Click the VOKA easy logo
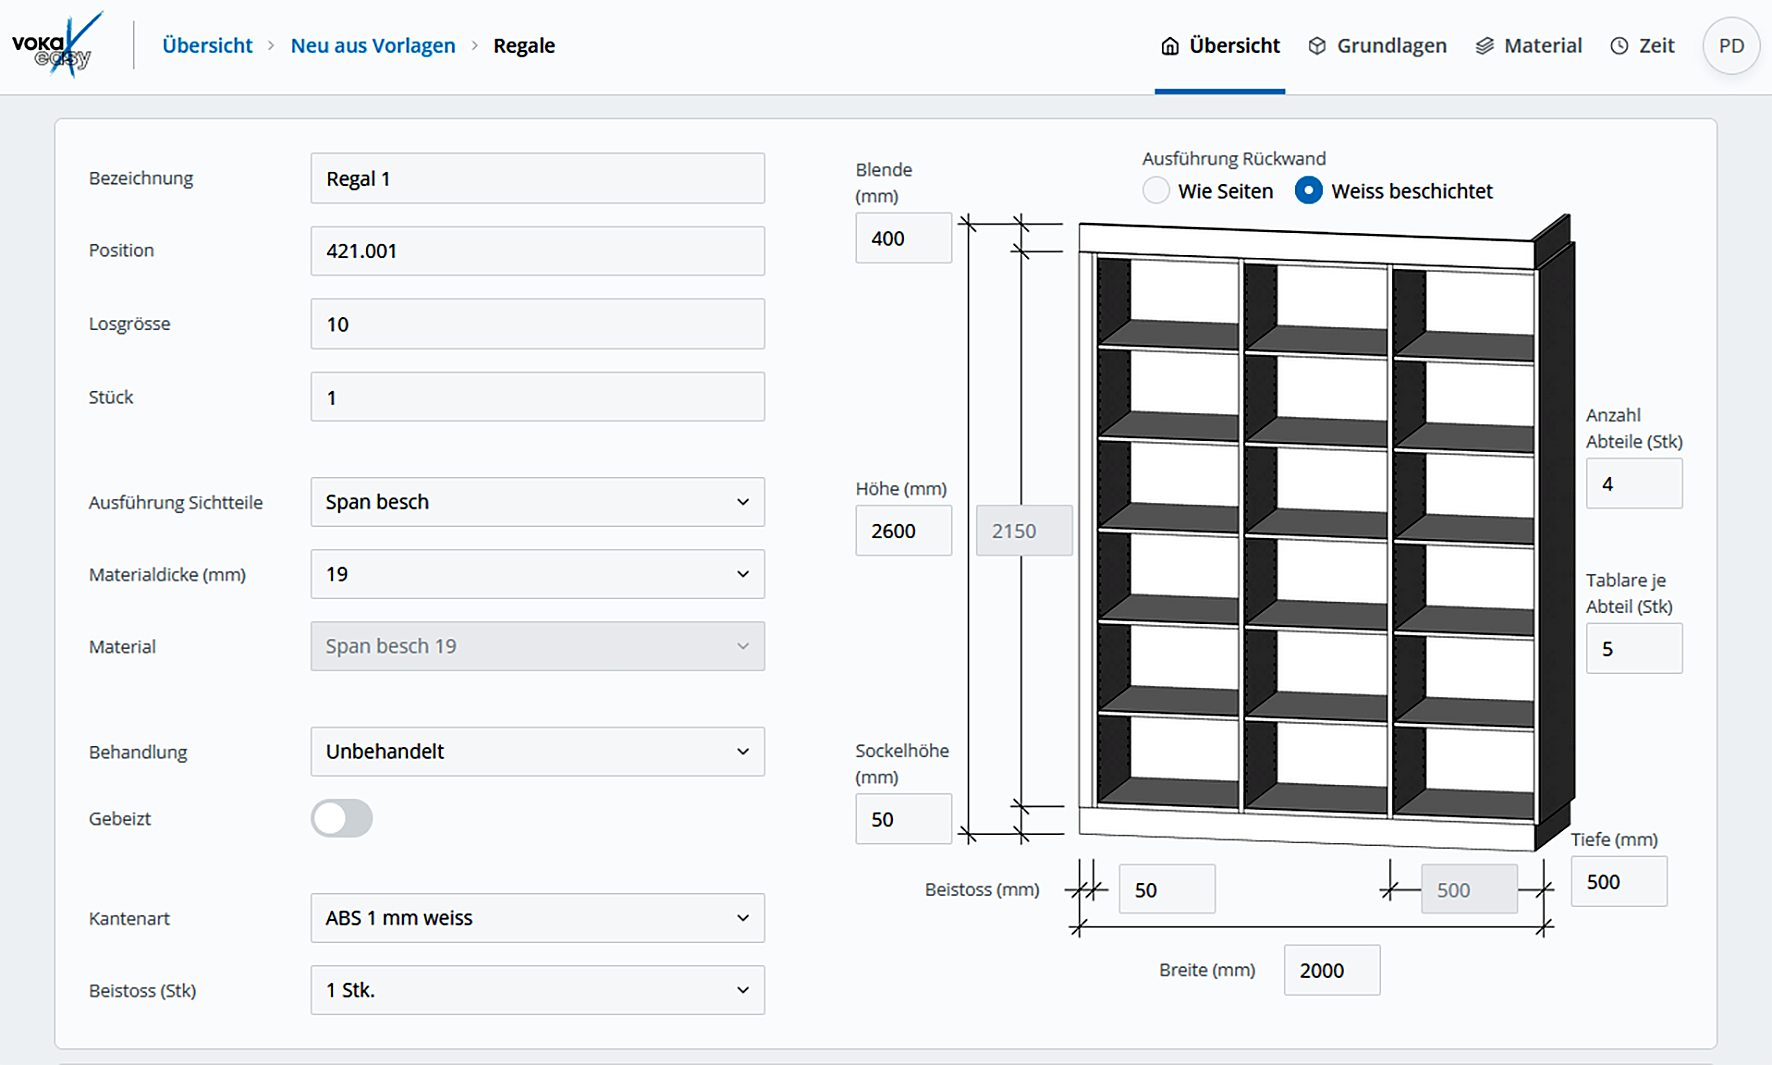1772x1065 pixels. point(57,46)
